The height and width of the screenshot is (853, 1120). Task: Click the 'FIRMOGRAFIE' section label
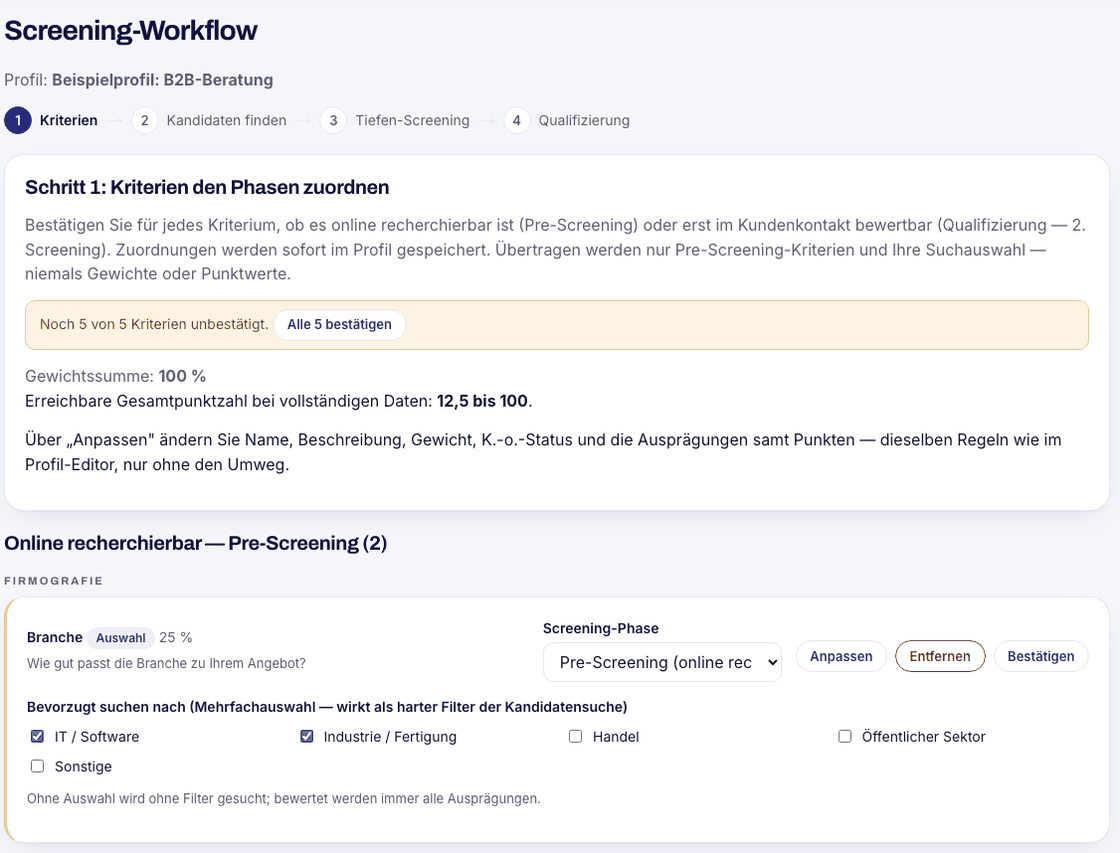(x=54, y=581)
